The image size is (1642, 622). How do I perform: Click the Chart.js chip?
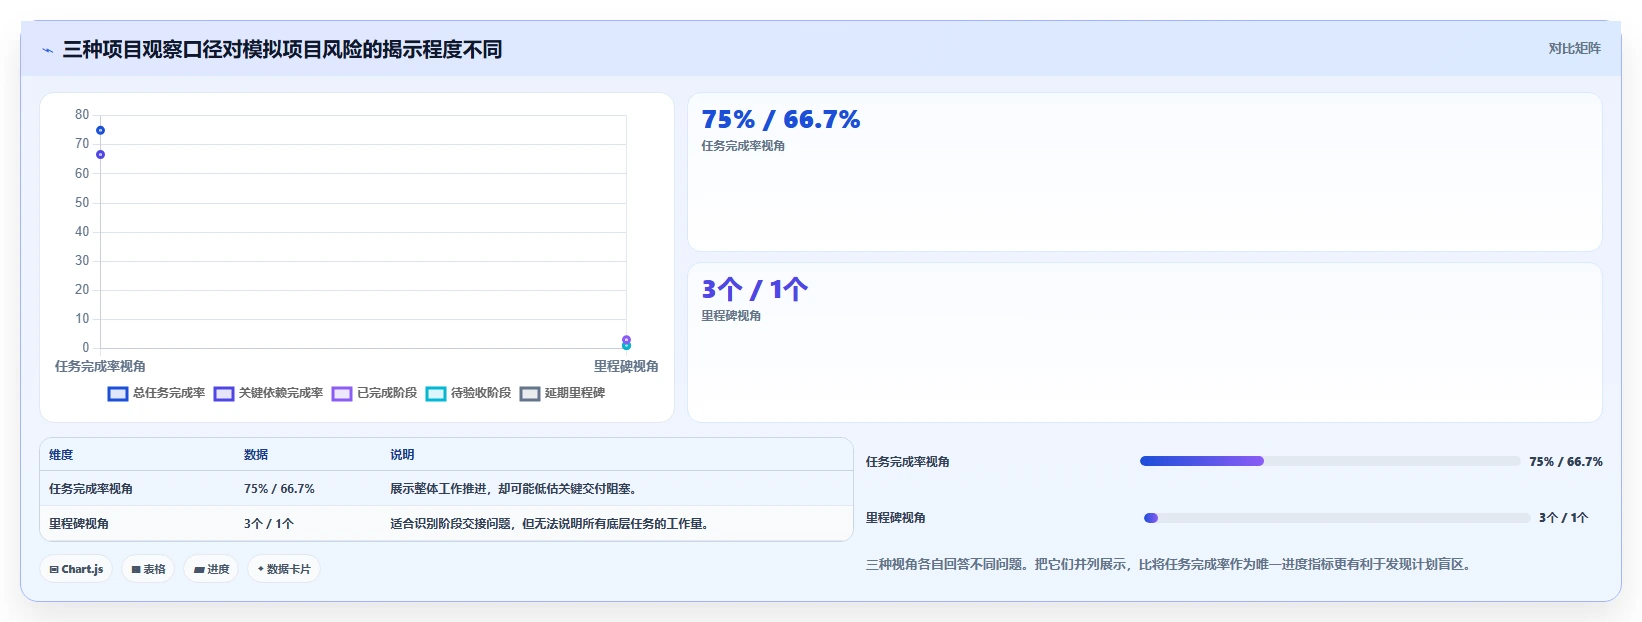[x=76, y=569]
